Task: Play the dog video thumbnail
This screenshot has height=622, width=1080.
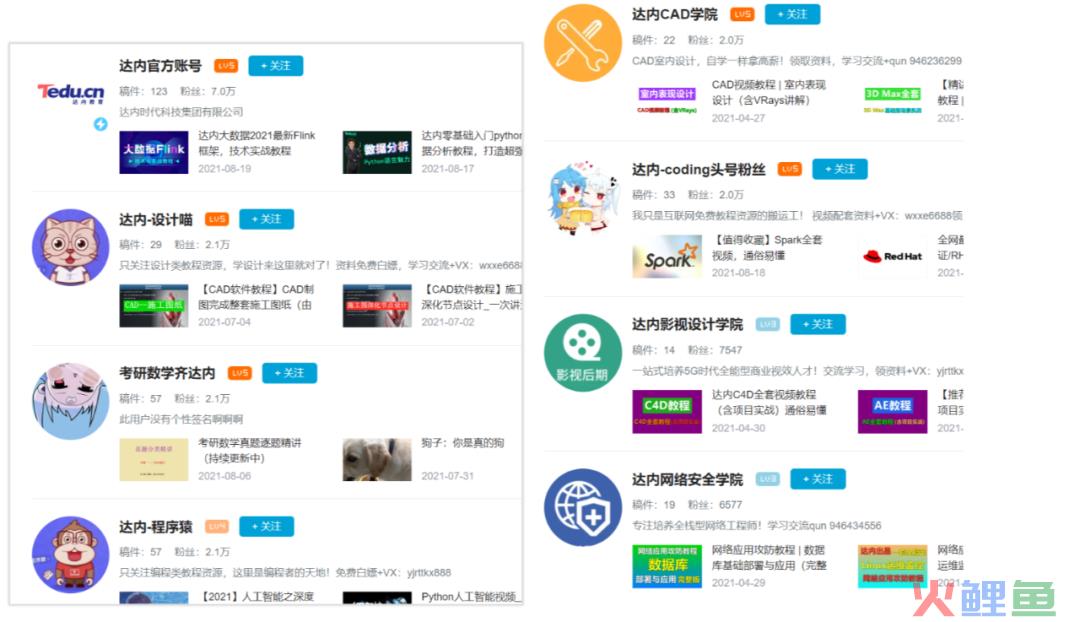Action: [x=377, y=459]
